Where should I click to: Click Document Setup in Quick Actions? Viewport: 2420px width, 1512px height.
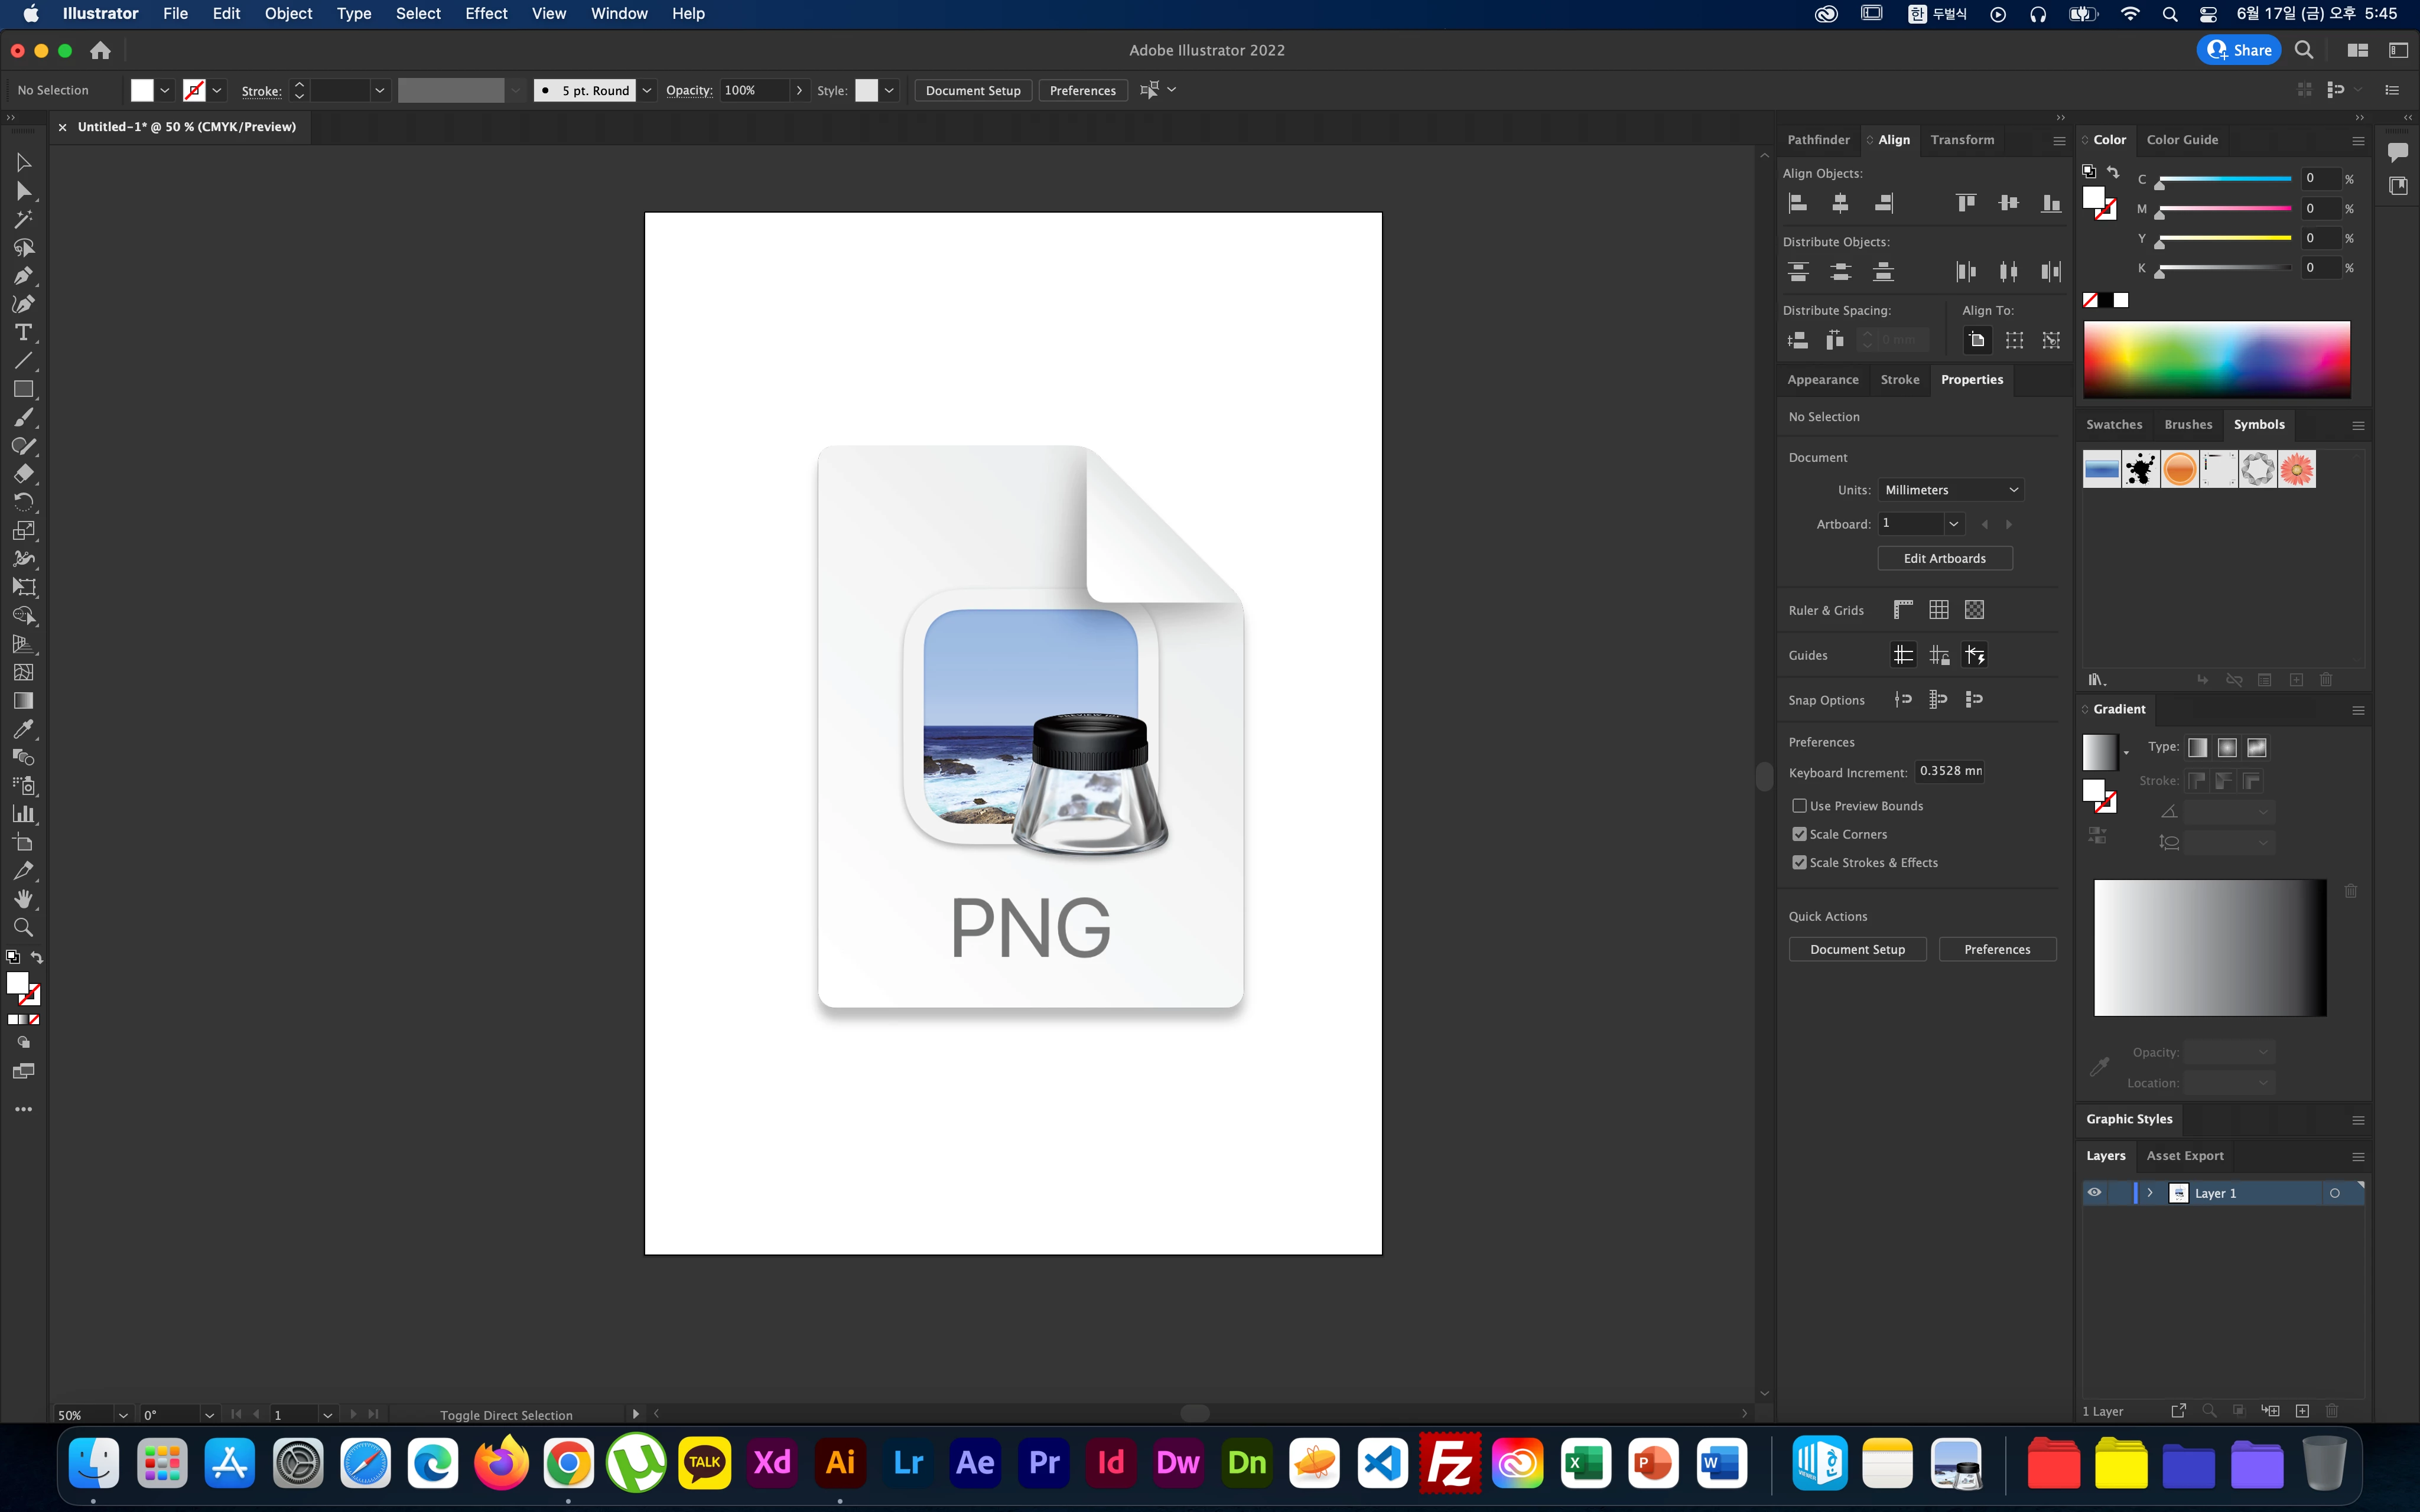tap(1857, 949)
